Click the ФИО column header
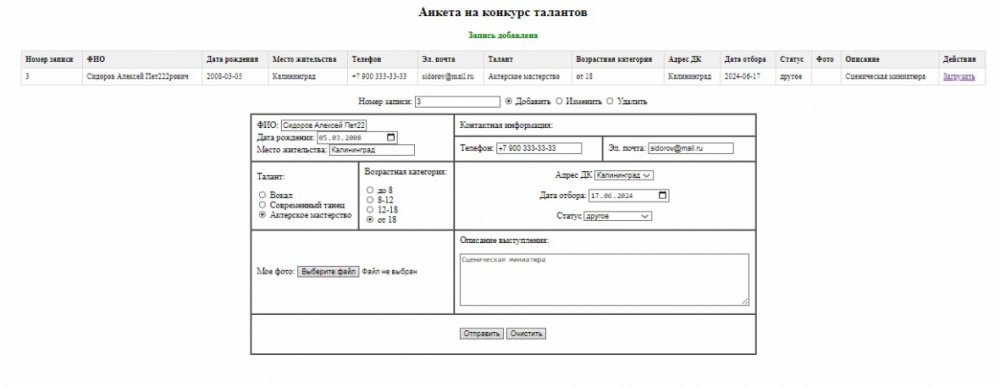The width and height of the screenshot is (1000, 387). click(x=143, y=59)
